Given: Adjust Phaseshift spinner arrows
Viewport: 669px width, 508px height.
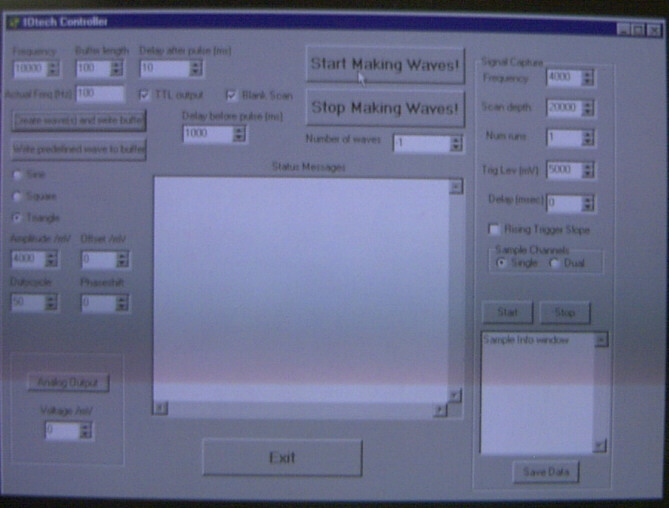Looking at the screenshot, I should (x=122, y=303).
